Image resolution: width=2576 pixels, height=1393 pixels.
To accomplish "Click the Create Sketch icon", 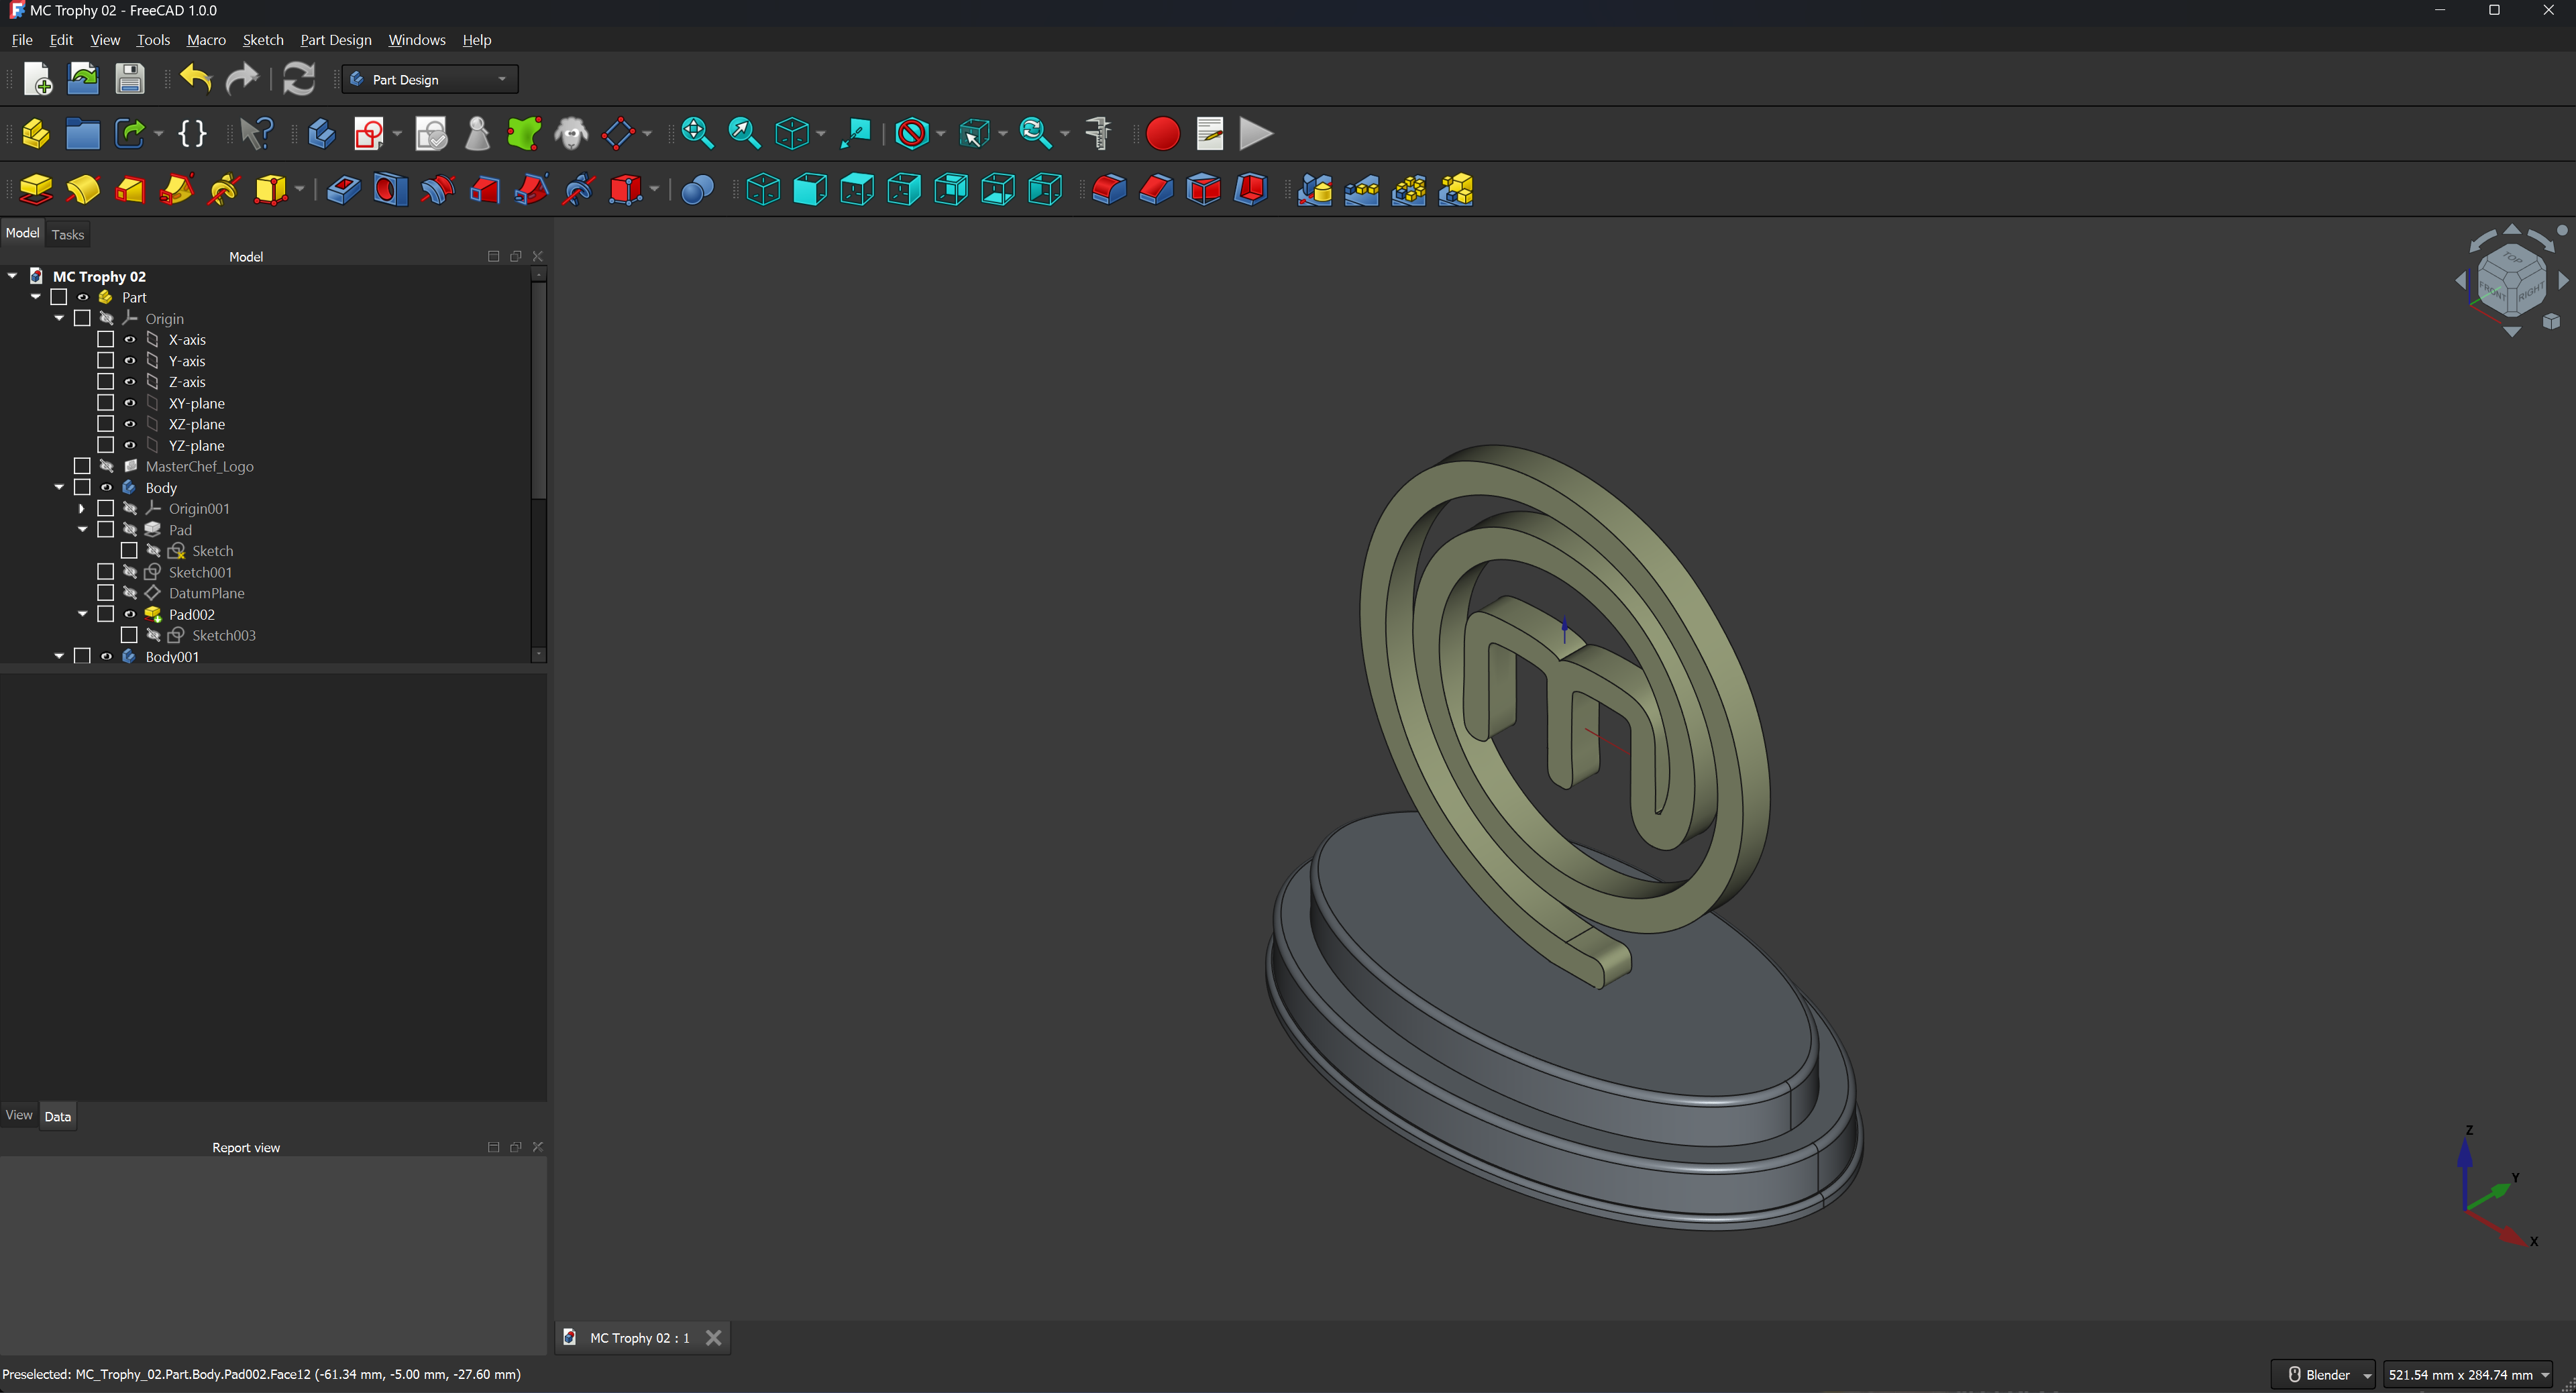I will click(x=370, y=134).
